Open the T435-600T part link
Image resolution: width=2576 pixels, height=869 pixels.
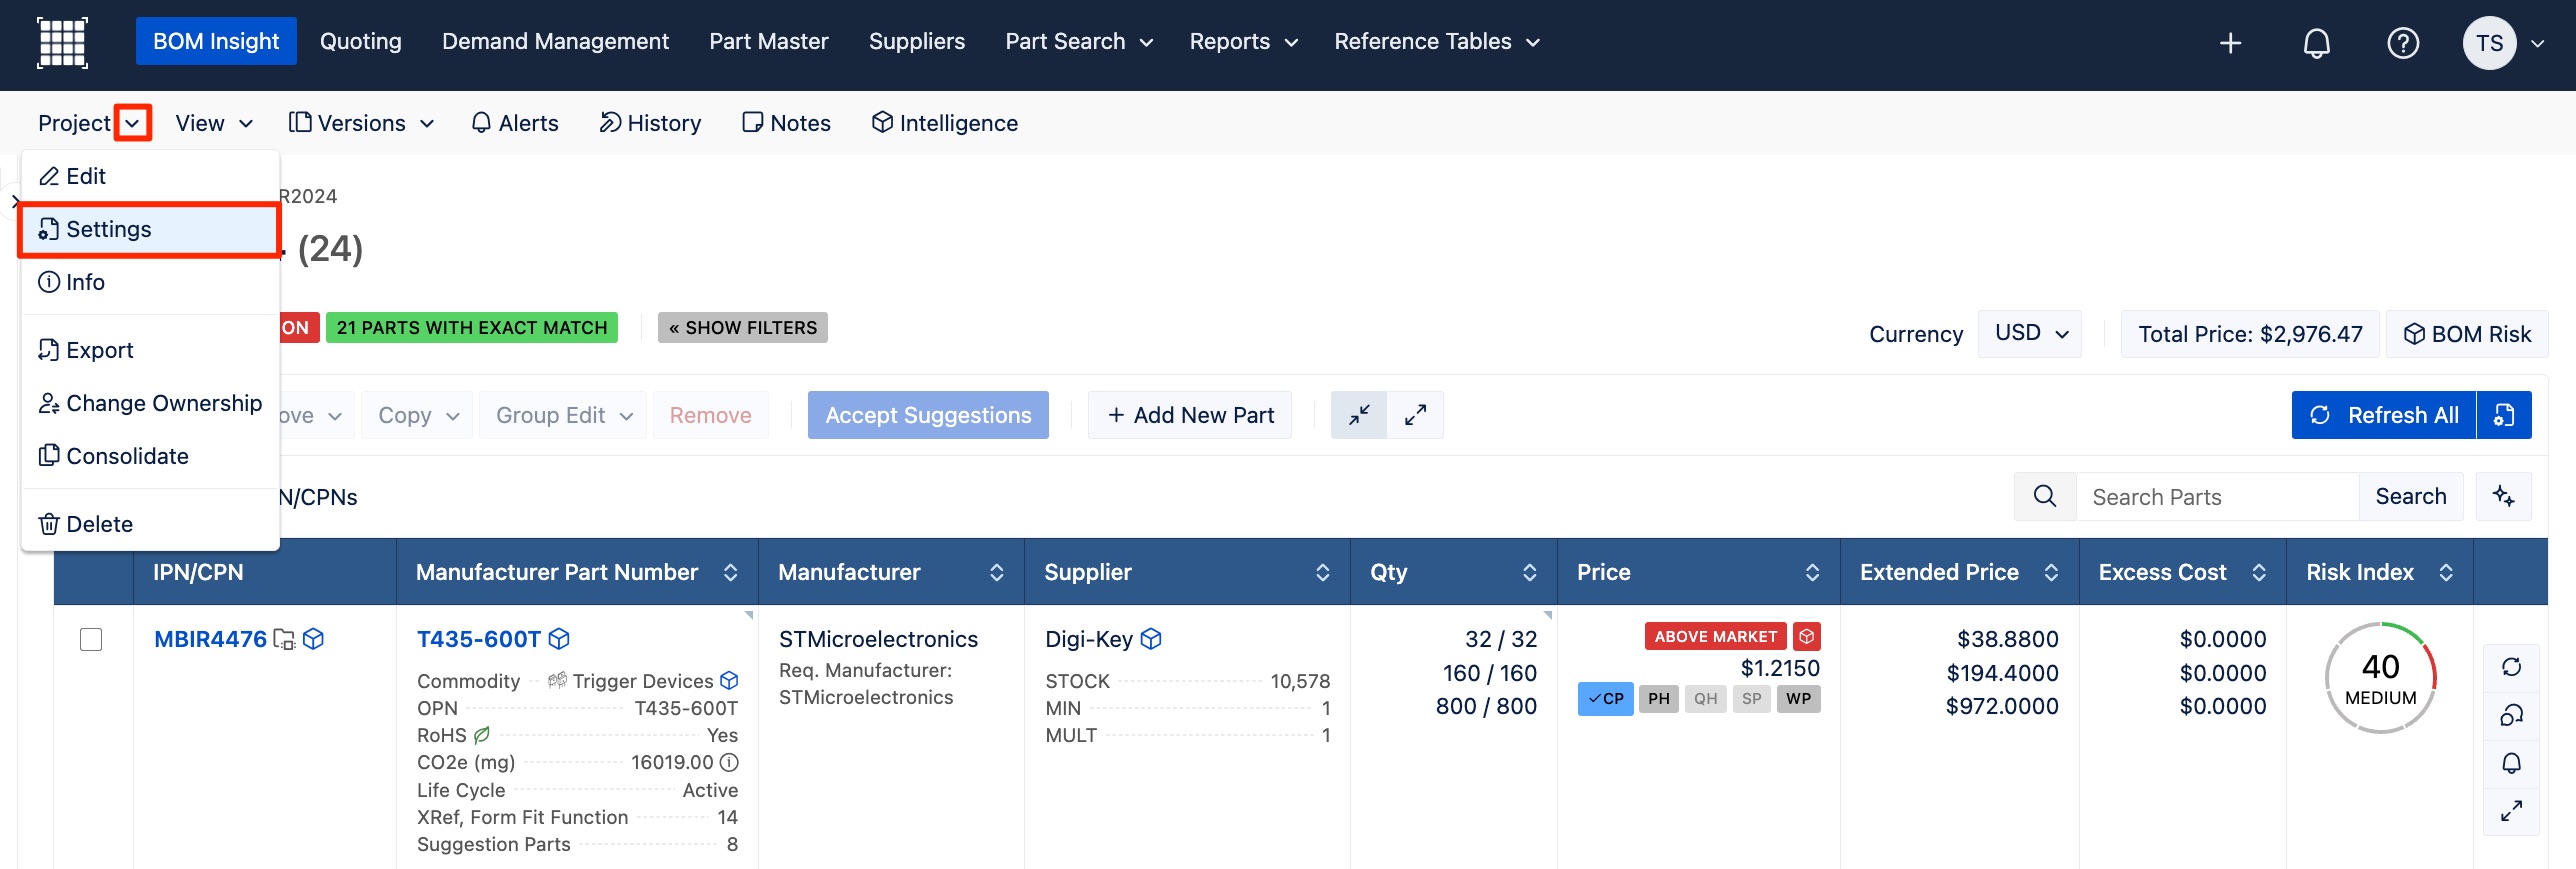click(x=478, y=639)
